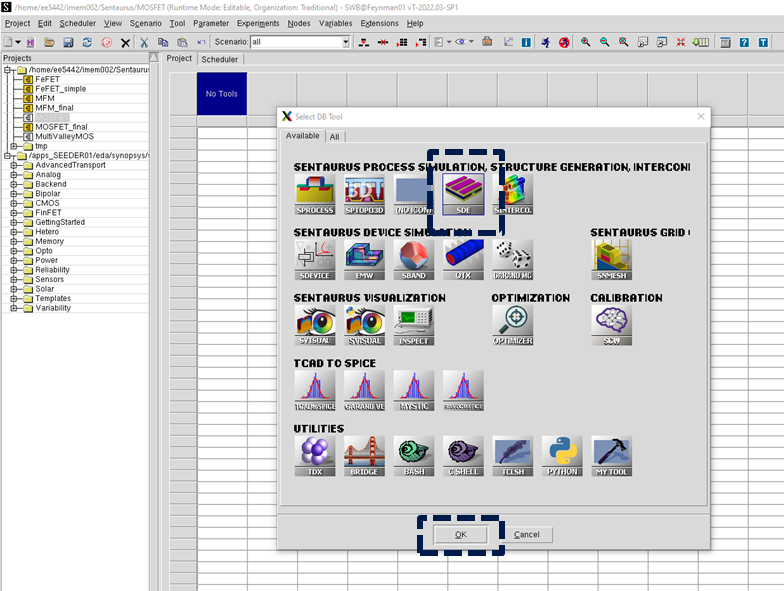Expand the tmp folder node
The height and width of the screenshot is (591, 784).
[14, 146]
